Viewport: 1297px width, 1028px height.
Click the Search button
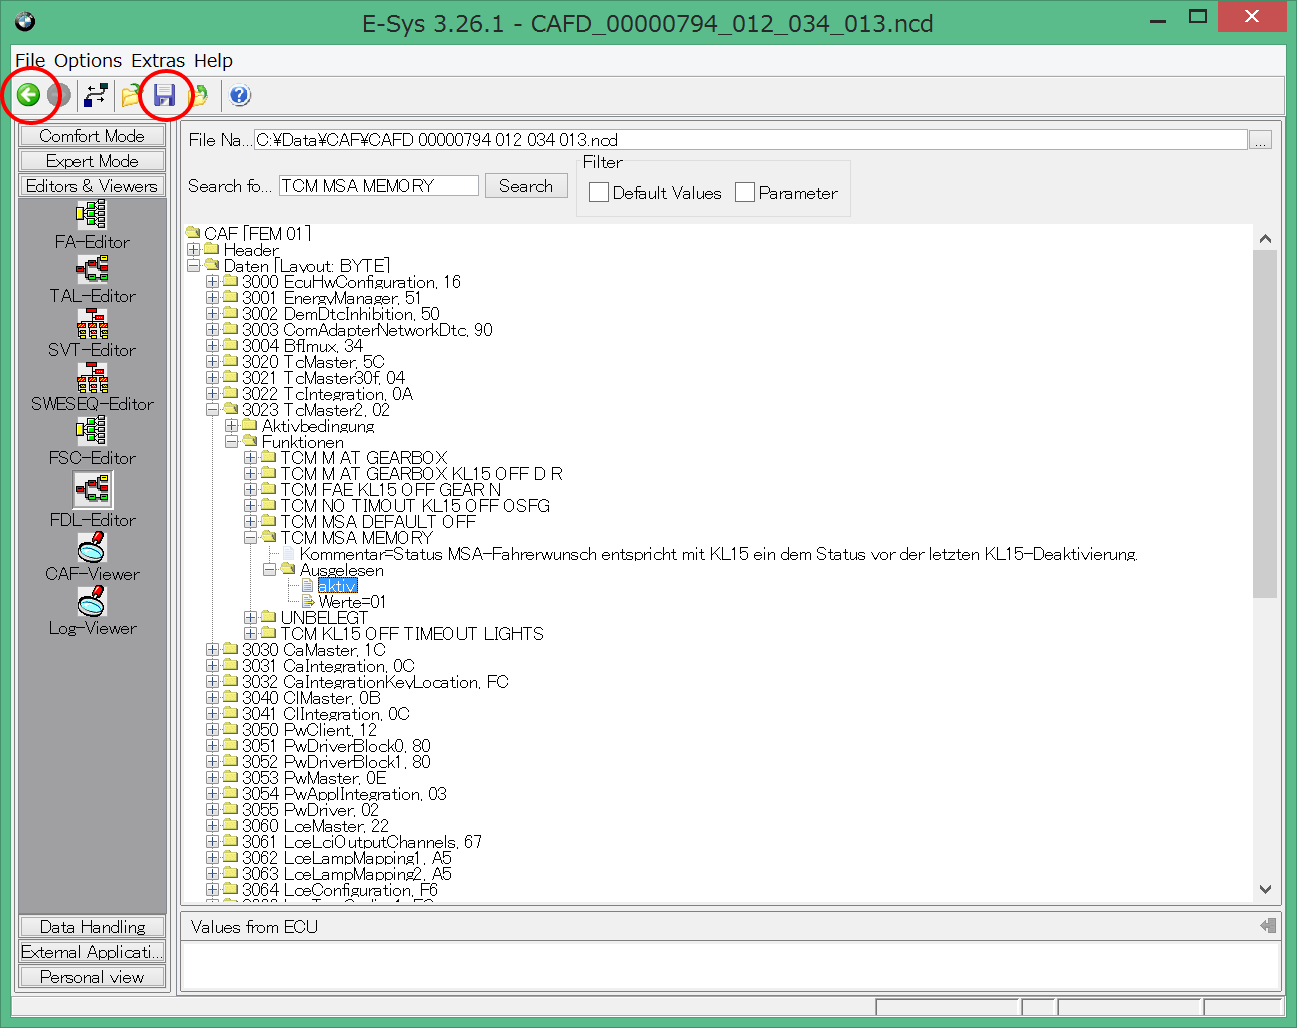[526, 186]
